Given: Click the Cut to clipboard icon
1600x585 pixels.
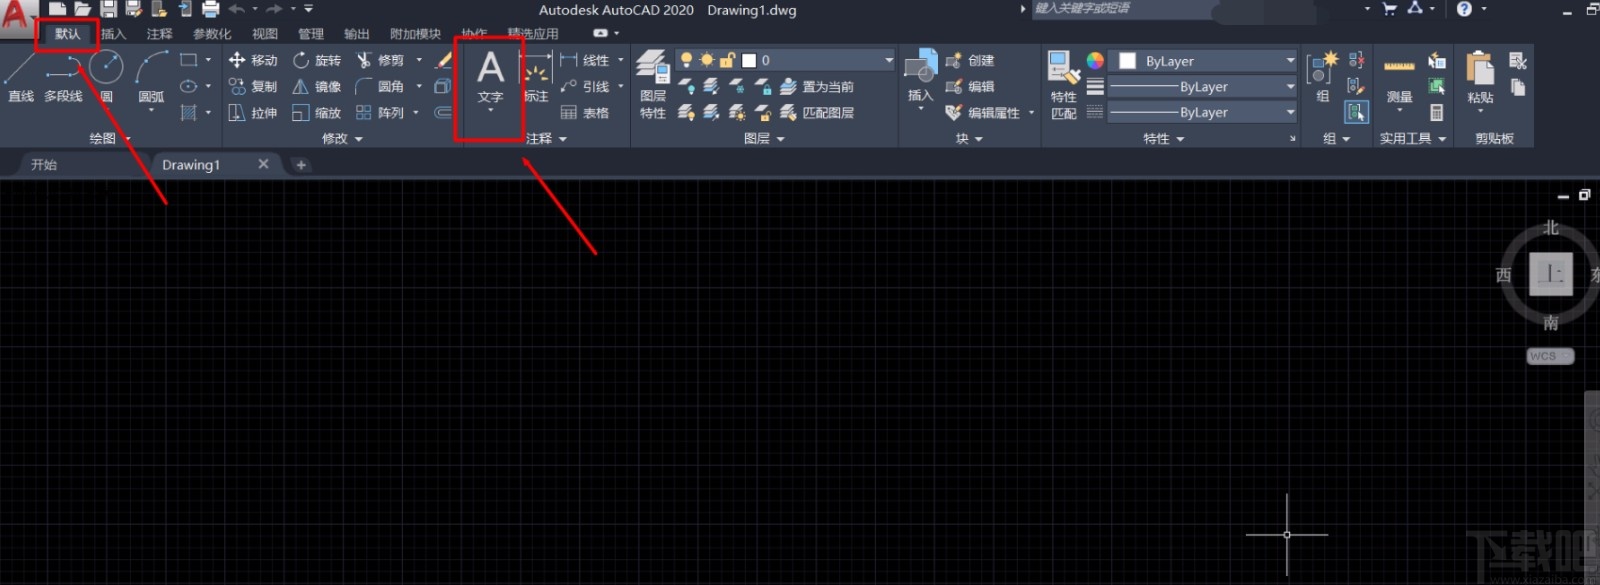Looking at the screenshot, I should pos(1517,61).
